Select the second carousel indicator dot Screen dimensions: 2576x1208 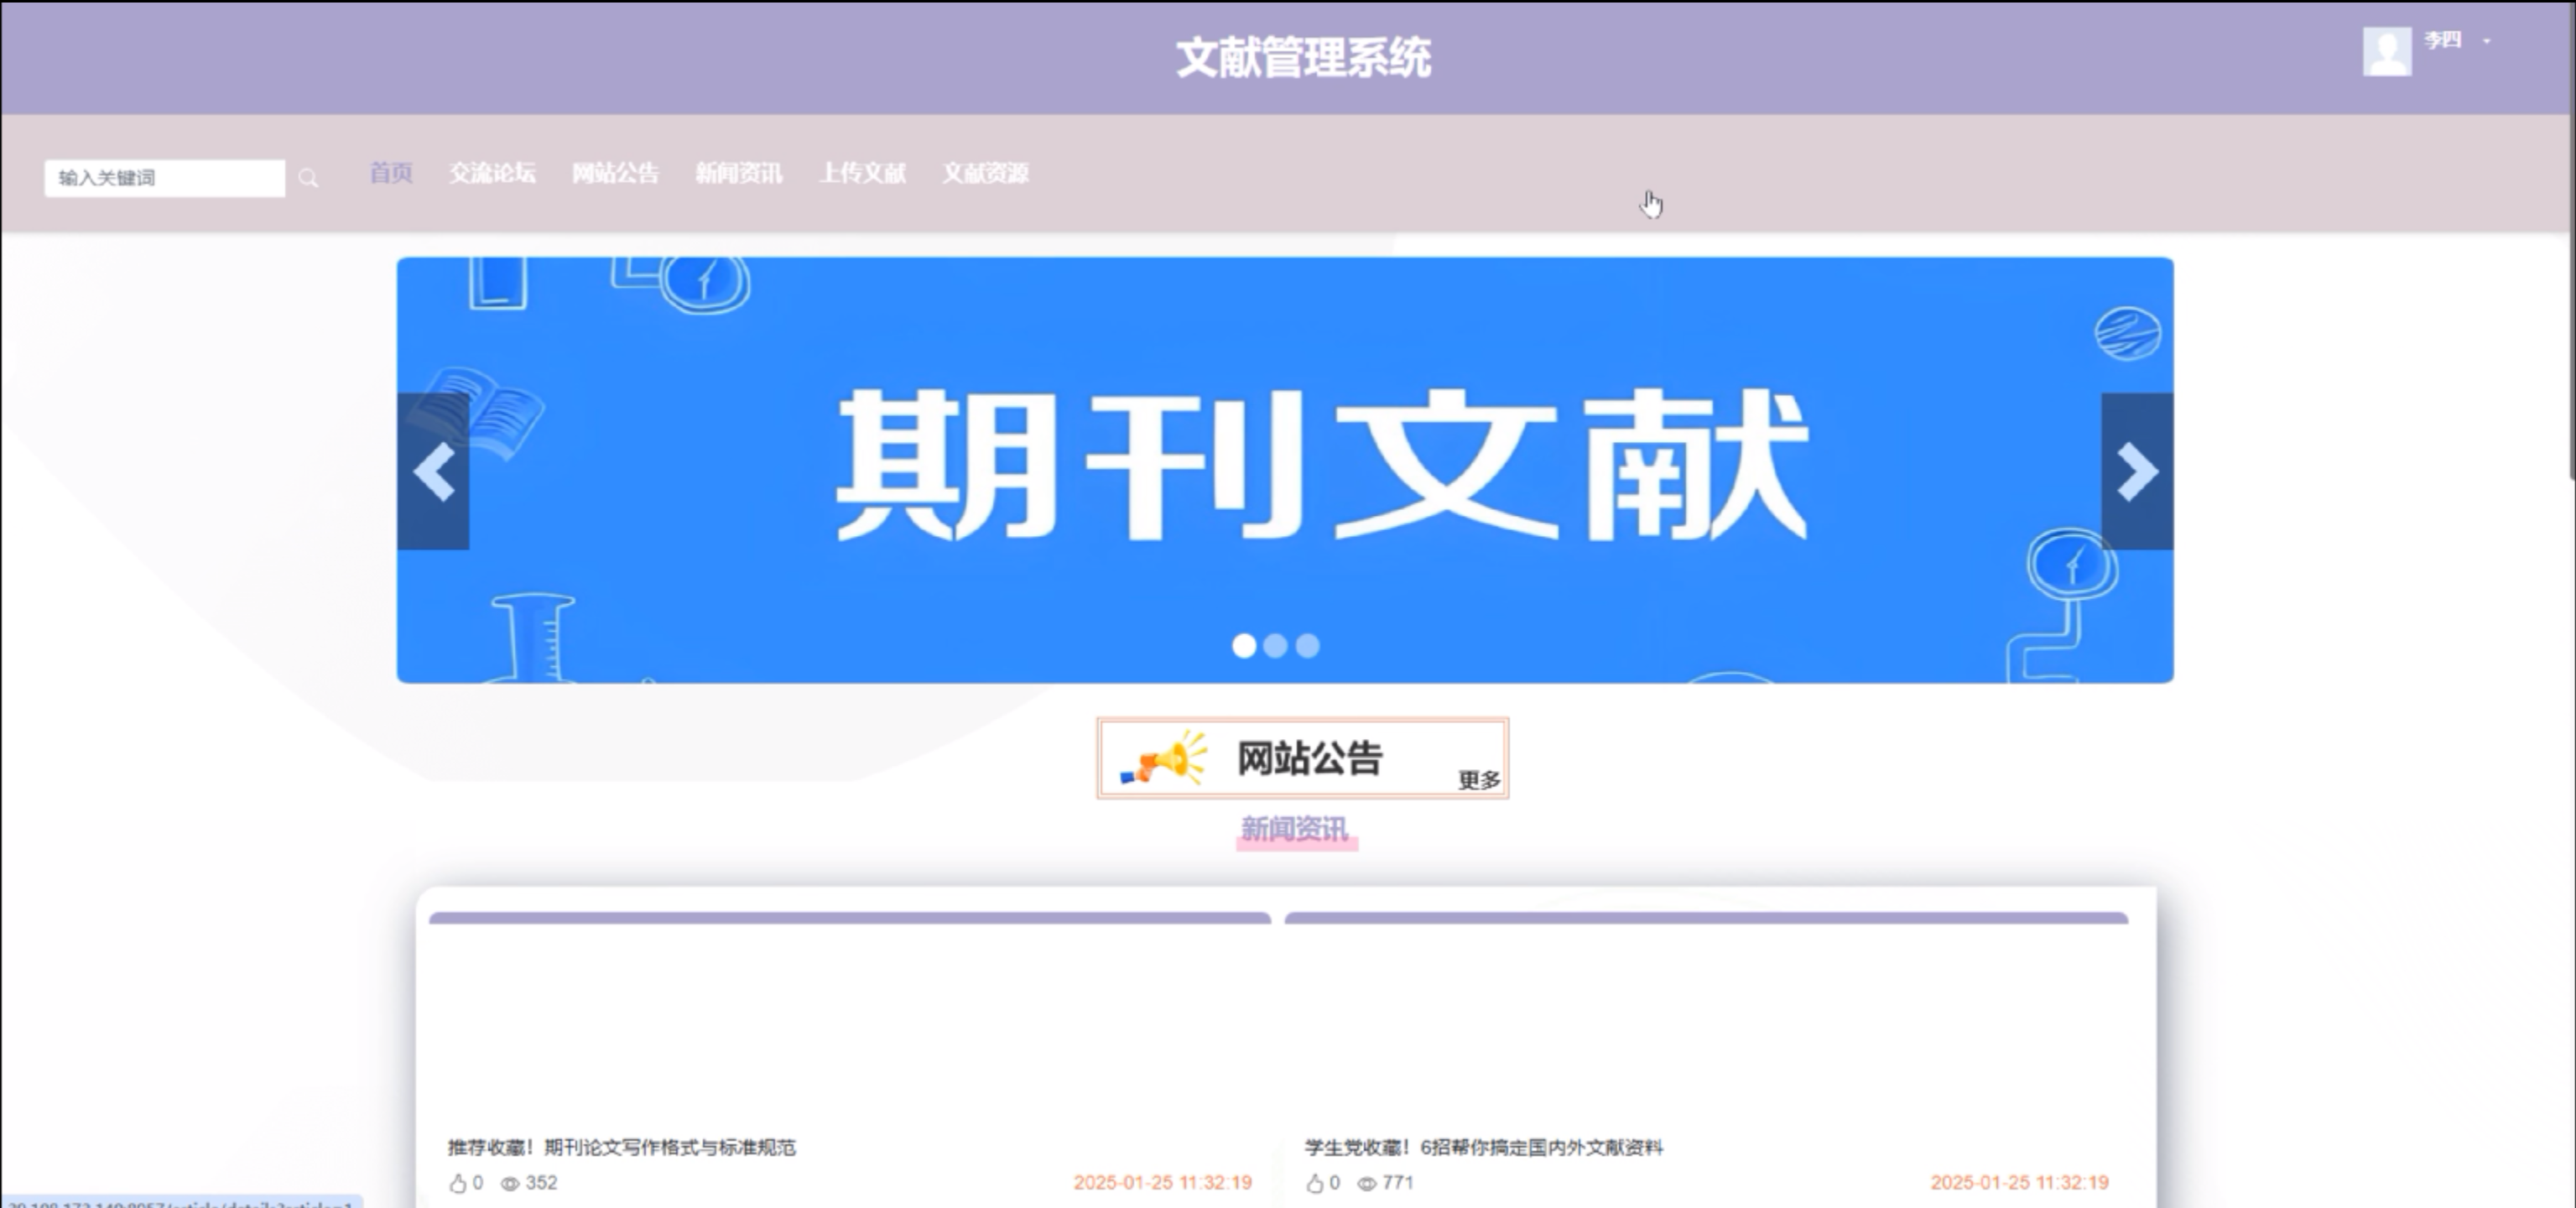1275,646
